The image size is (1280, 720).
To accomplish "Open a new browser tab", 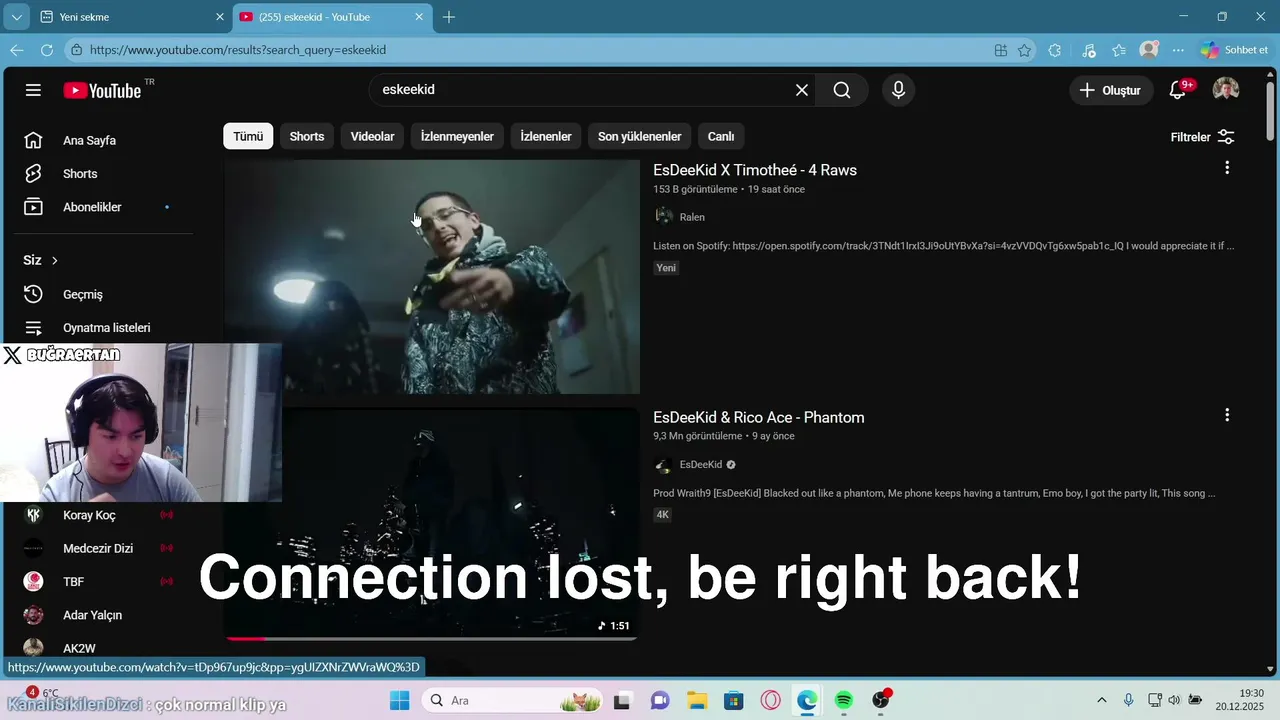I will pyautogui.click(x=449, y=17).
